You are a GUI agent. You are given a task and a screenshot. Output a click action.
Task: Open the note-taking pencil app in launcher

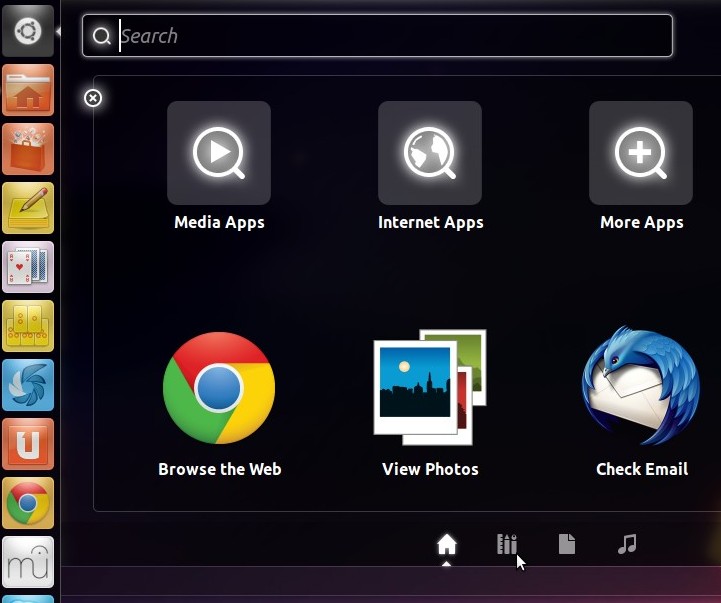pos(28,208)
